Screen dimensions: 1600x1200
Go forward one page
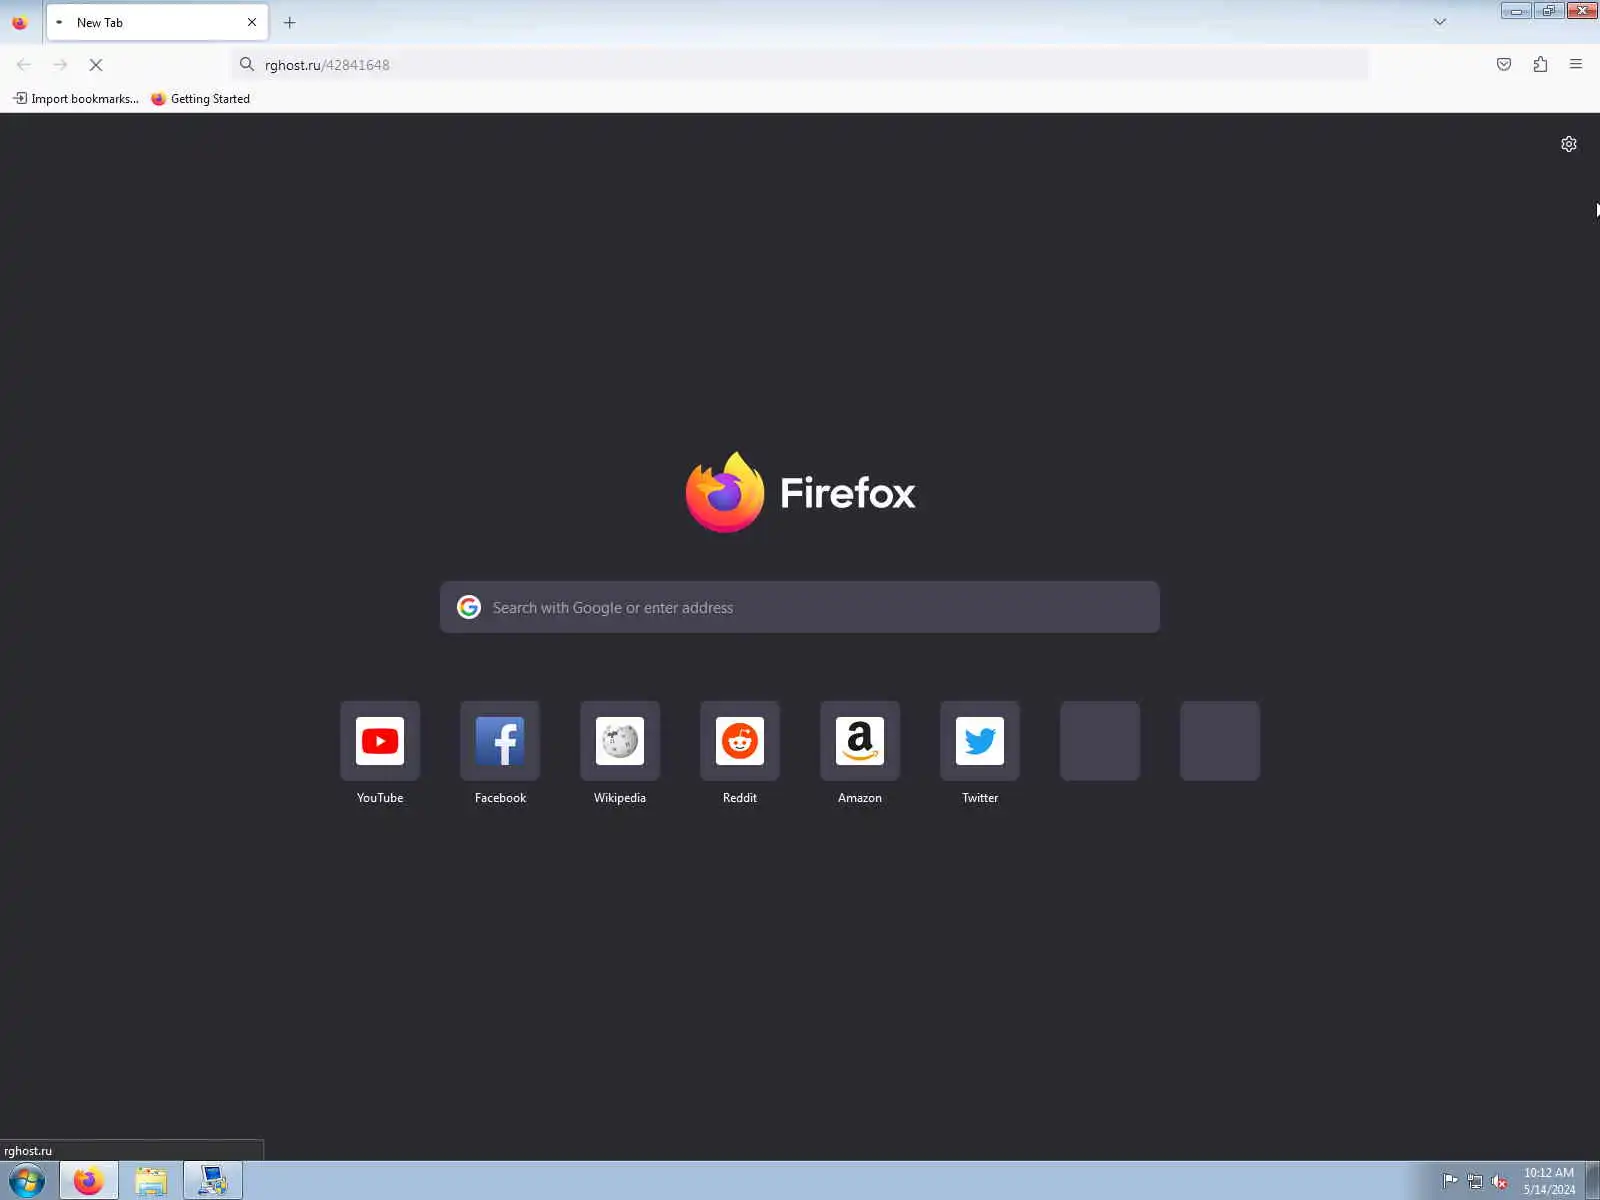click(60, 65)
